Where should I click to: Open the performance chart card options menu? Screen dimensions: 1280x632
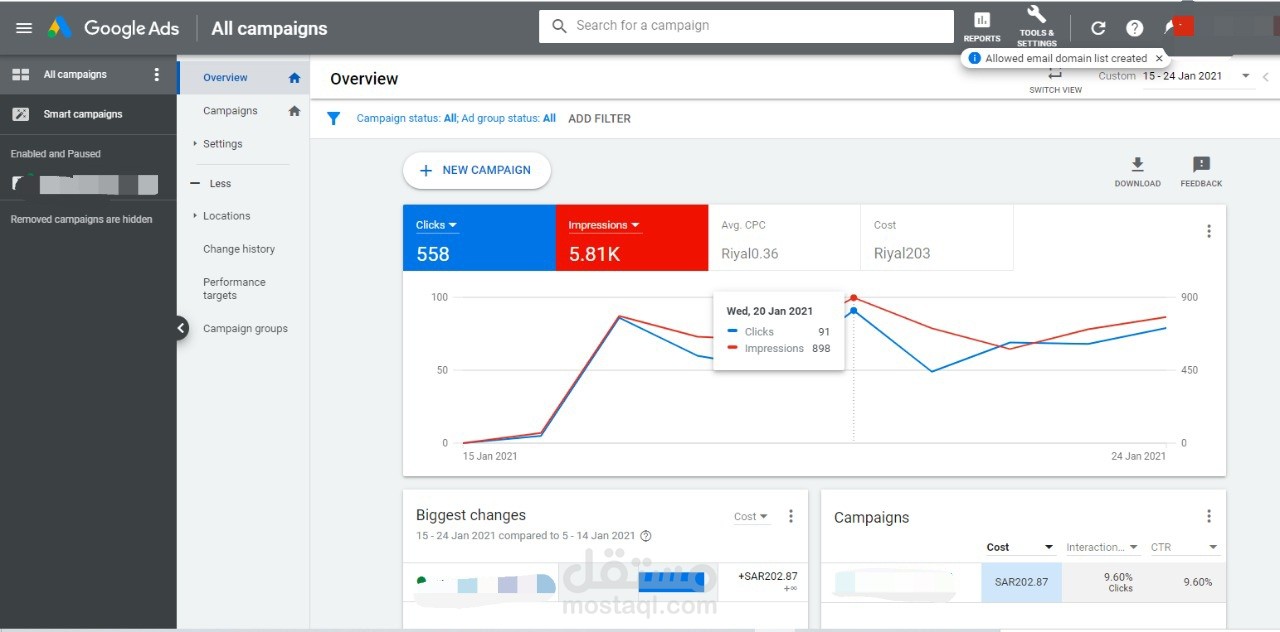click(x=1208, y=231)
